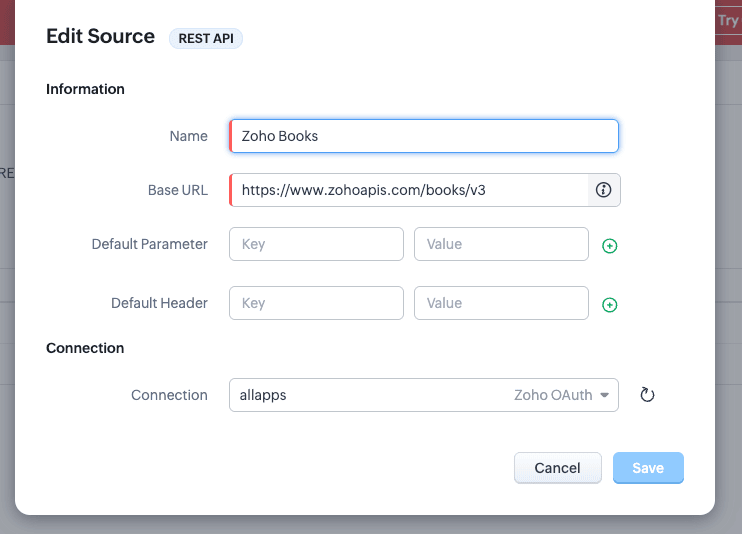Viewport: 742px width, 534px height.
Task: Save the source changes
Action: click(648, 468)
